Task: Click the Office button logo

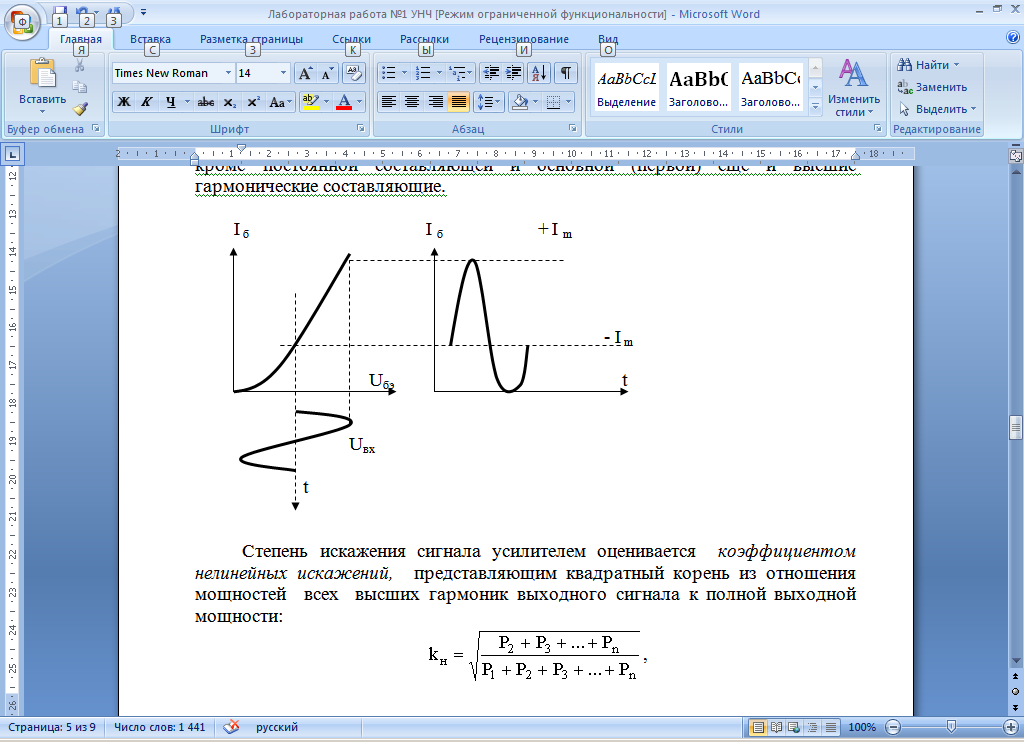Action: 22,23
